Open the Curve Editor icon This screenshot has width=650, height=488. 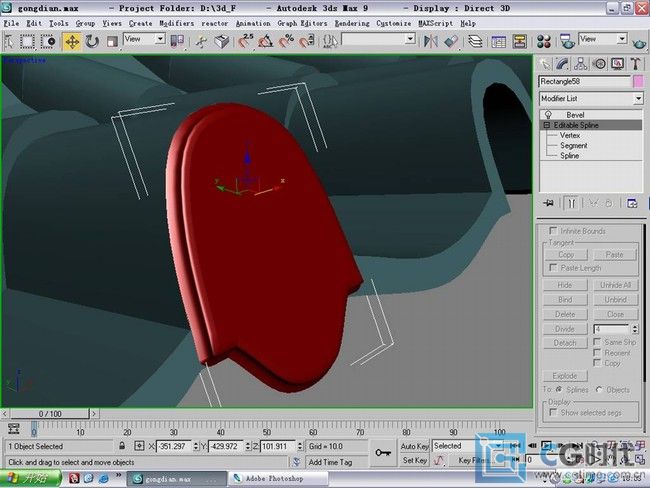(x=498, y=41)
